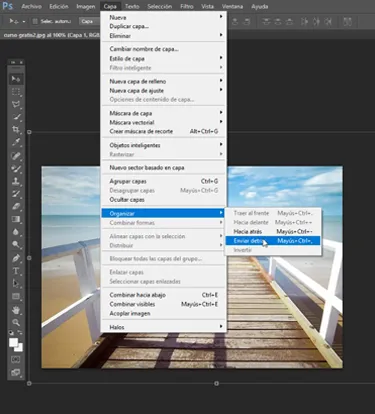Image resolution: width=375 pixels, height=414 pixels.
Task: Select the Quick Selection tool
Action: click(x=16, y=117)
